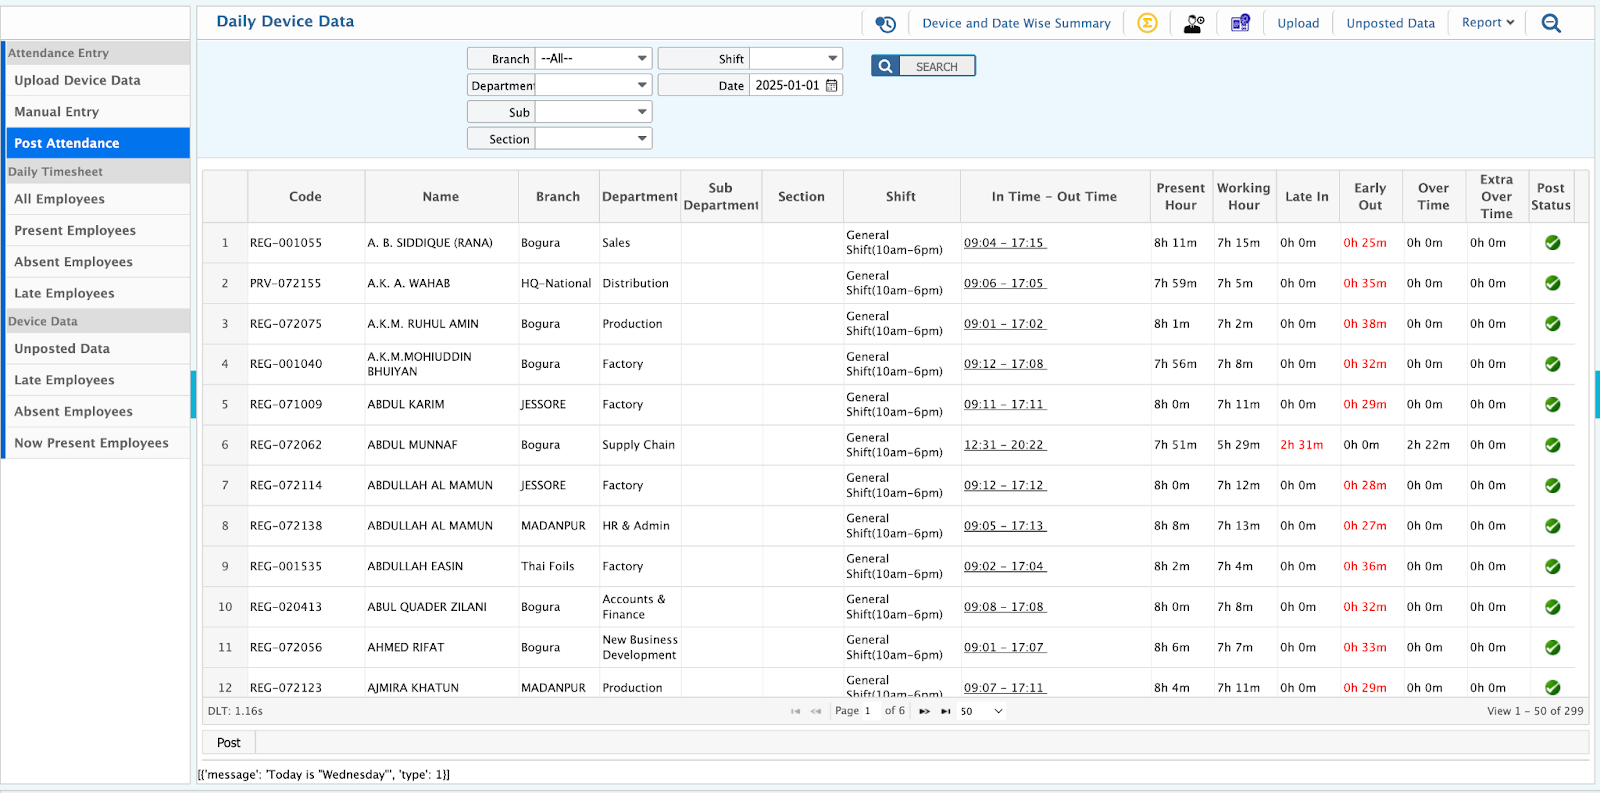Open Upload Device Data in sidebar
The width and height of the screenshot is (1600, 793).
click(77, 81)
